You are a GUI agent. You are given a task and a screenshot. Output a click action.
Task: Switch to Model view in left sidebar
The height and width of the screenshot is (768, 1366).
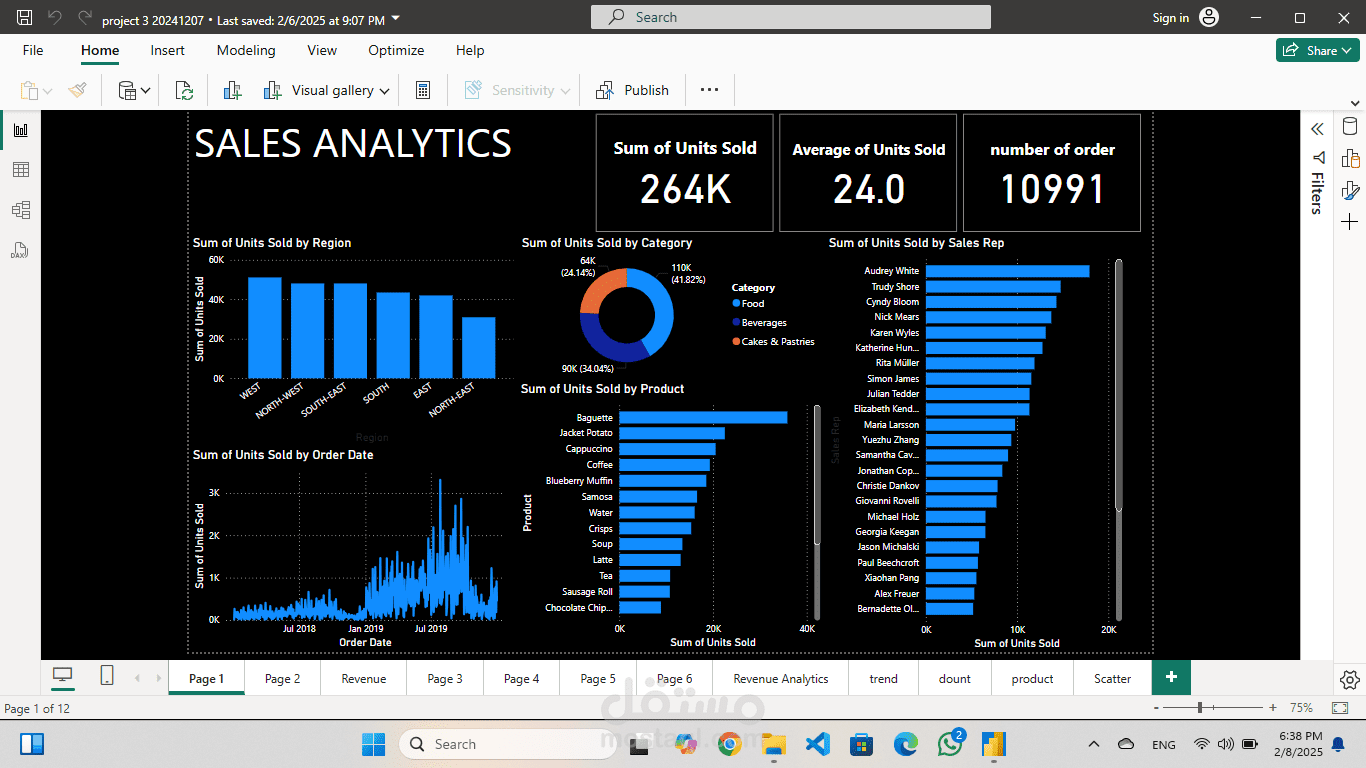click(20, 210)
